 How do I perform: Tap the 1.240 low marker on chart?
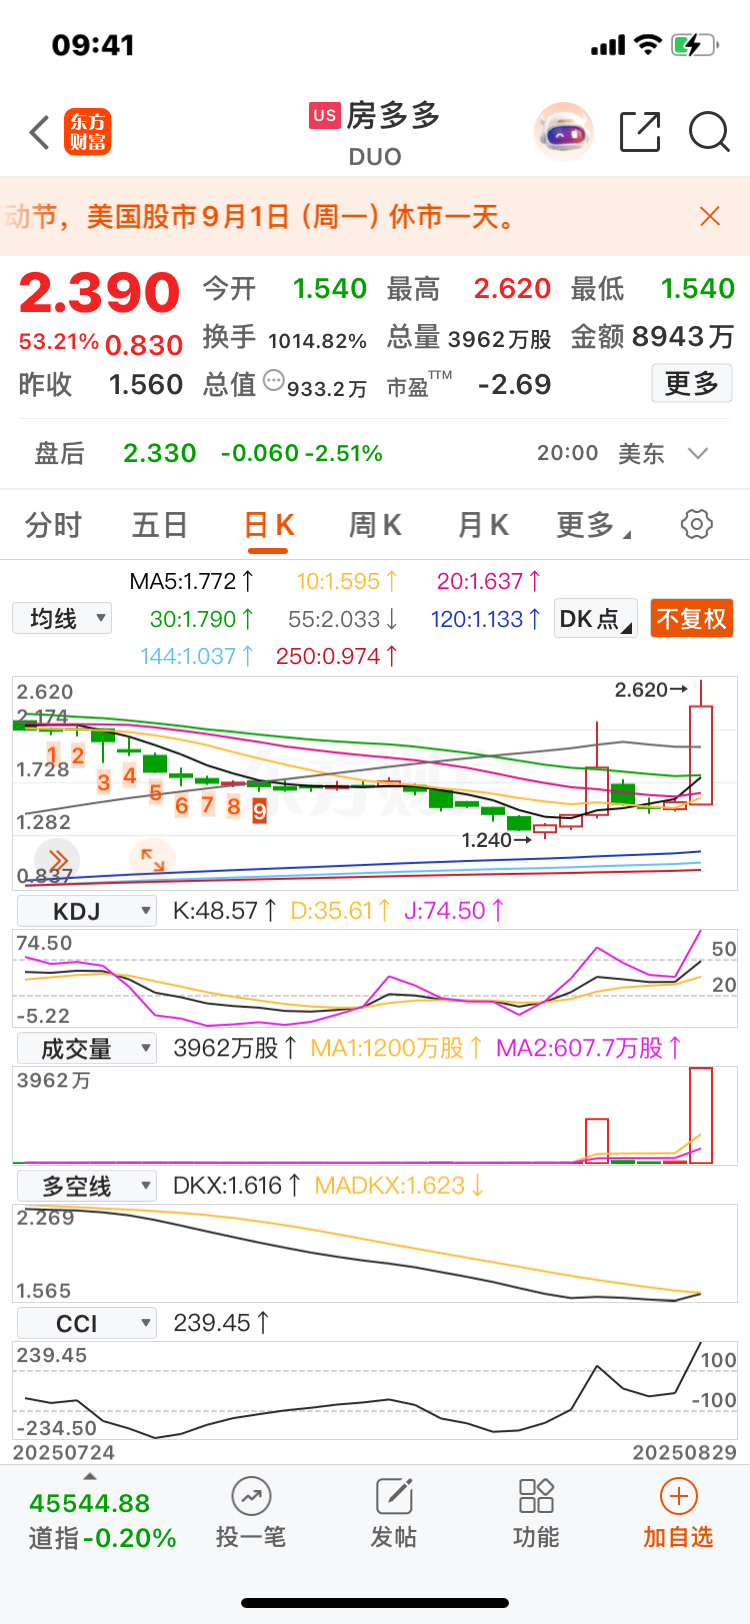point(497,840)
